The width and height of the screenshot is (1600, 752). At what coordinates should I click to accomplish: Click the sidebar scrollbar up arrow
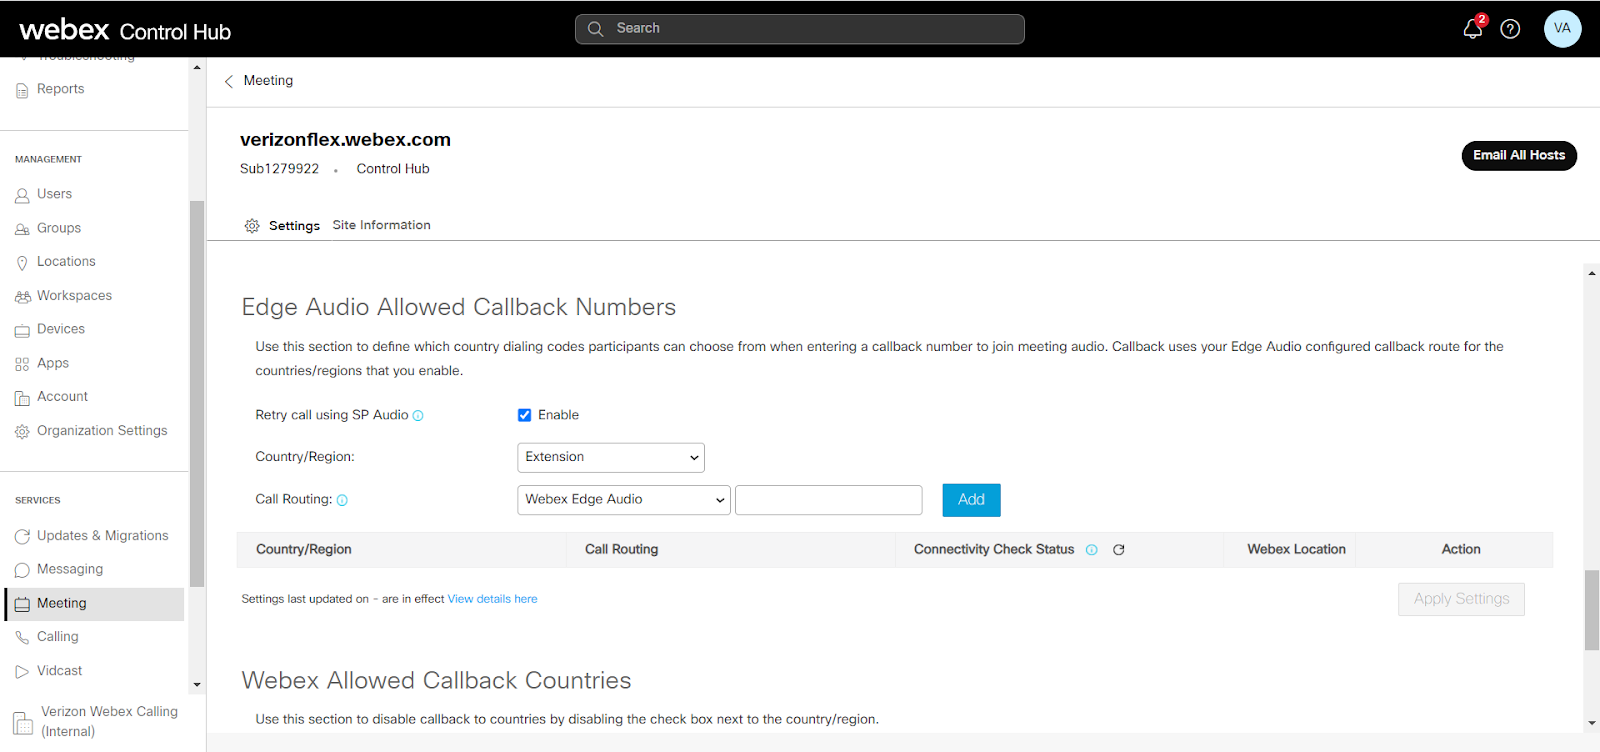(197, 68)
